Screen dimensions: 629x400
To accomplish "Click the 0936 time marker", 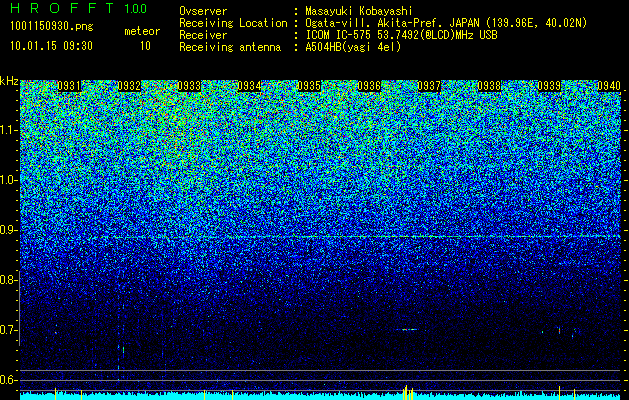I will coord(369,86).
